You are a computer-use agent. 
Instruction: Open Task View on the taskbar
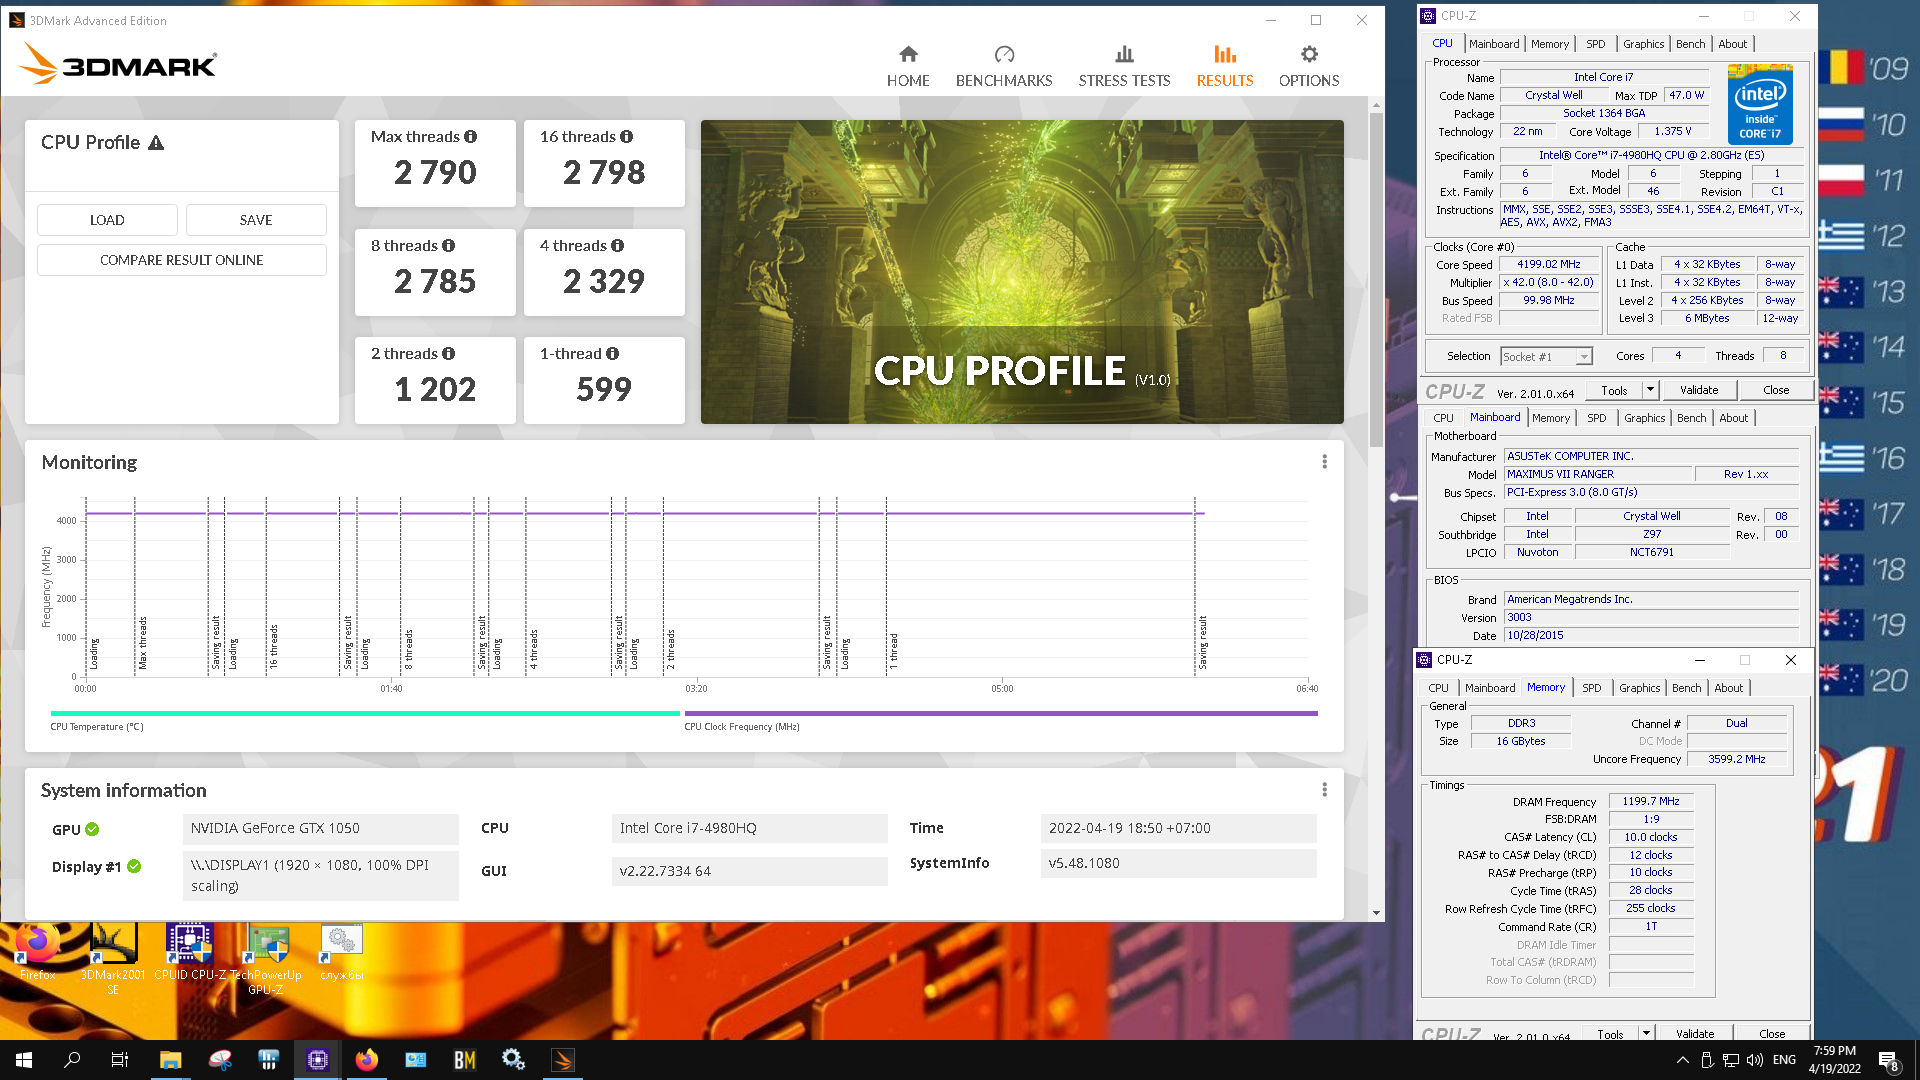[120, 1060]
